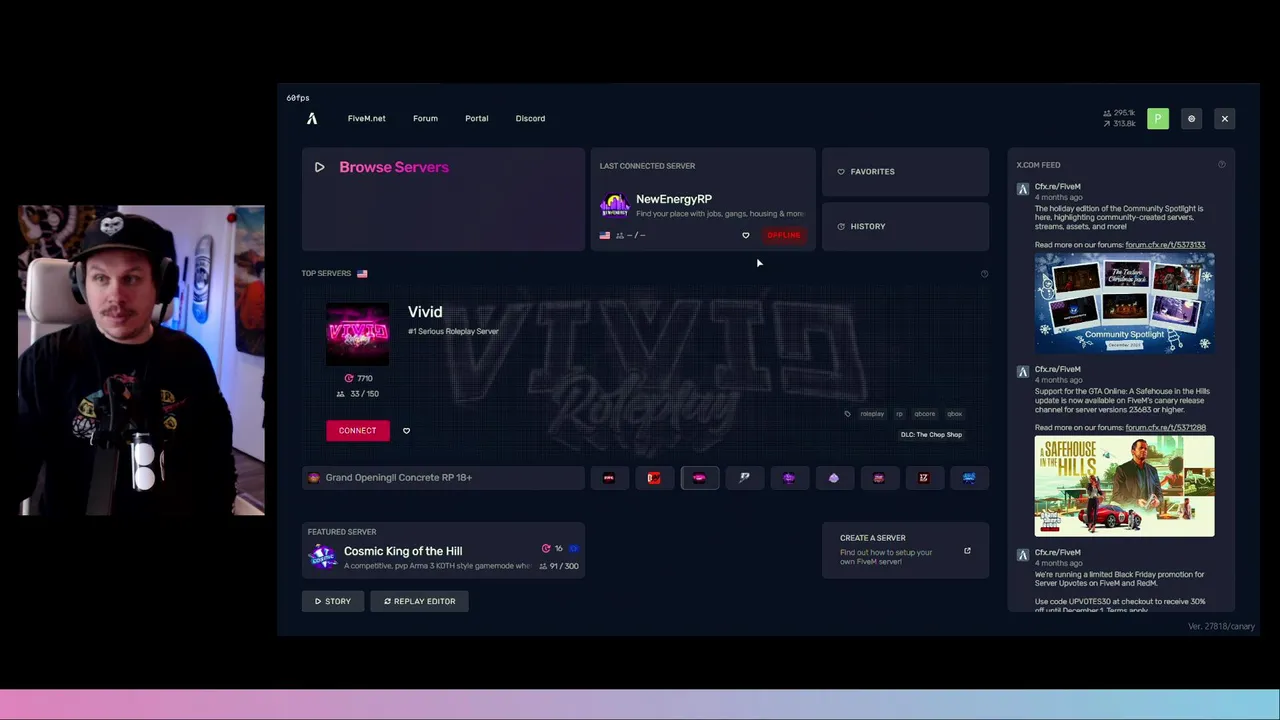Open forum.cfx.re/t/5371288 link
Image resolution: width=1280 pixels, height=720 pixels.
[1165, 428]
